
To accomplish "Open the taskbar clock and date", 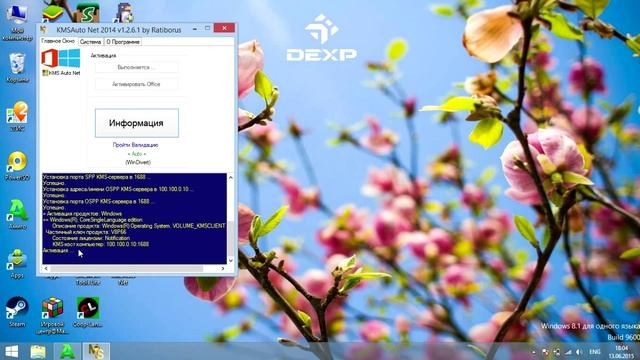I will (621, 352).
